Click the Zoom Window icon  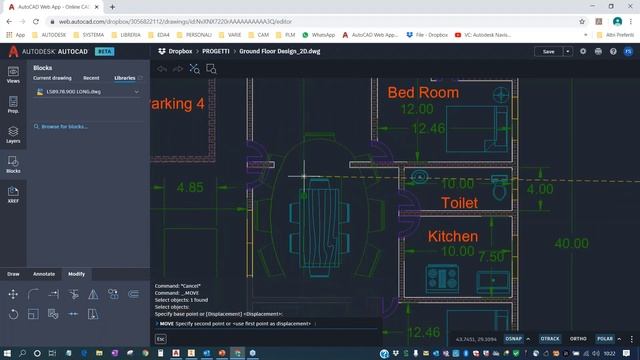211,69
